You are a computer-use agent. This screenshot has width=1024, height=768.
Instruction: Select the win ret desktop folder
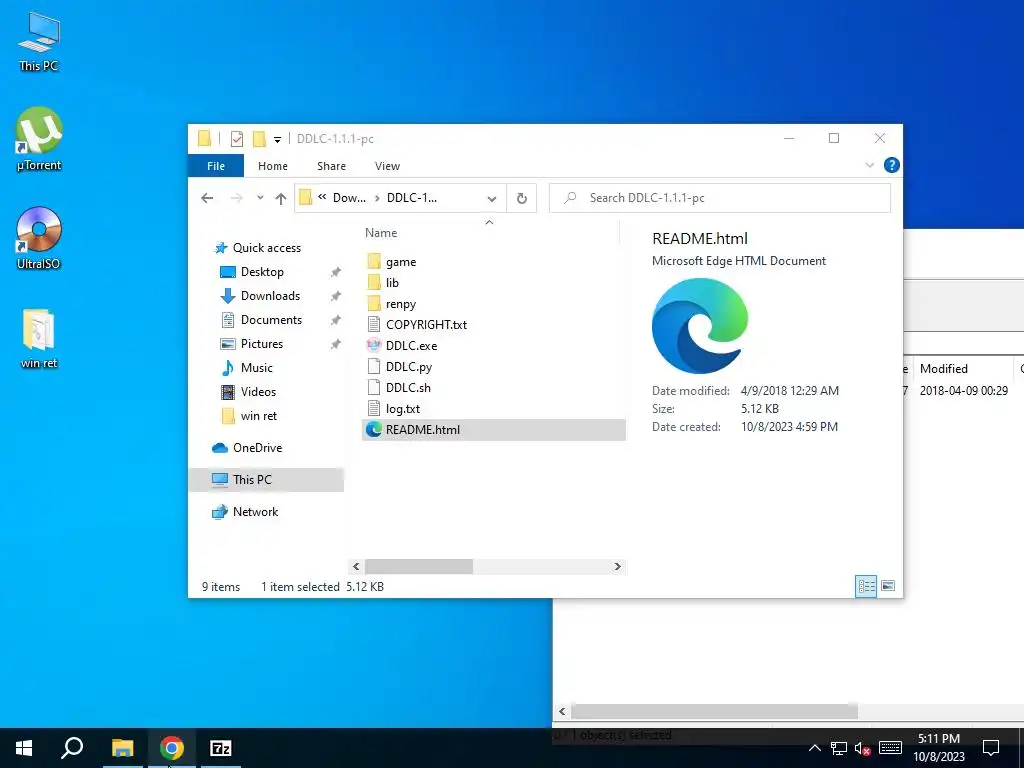tap(39, 338)
